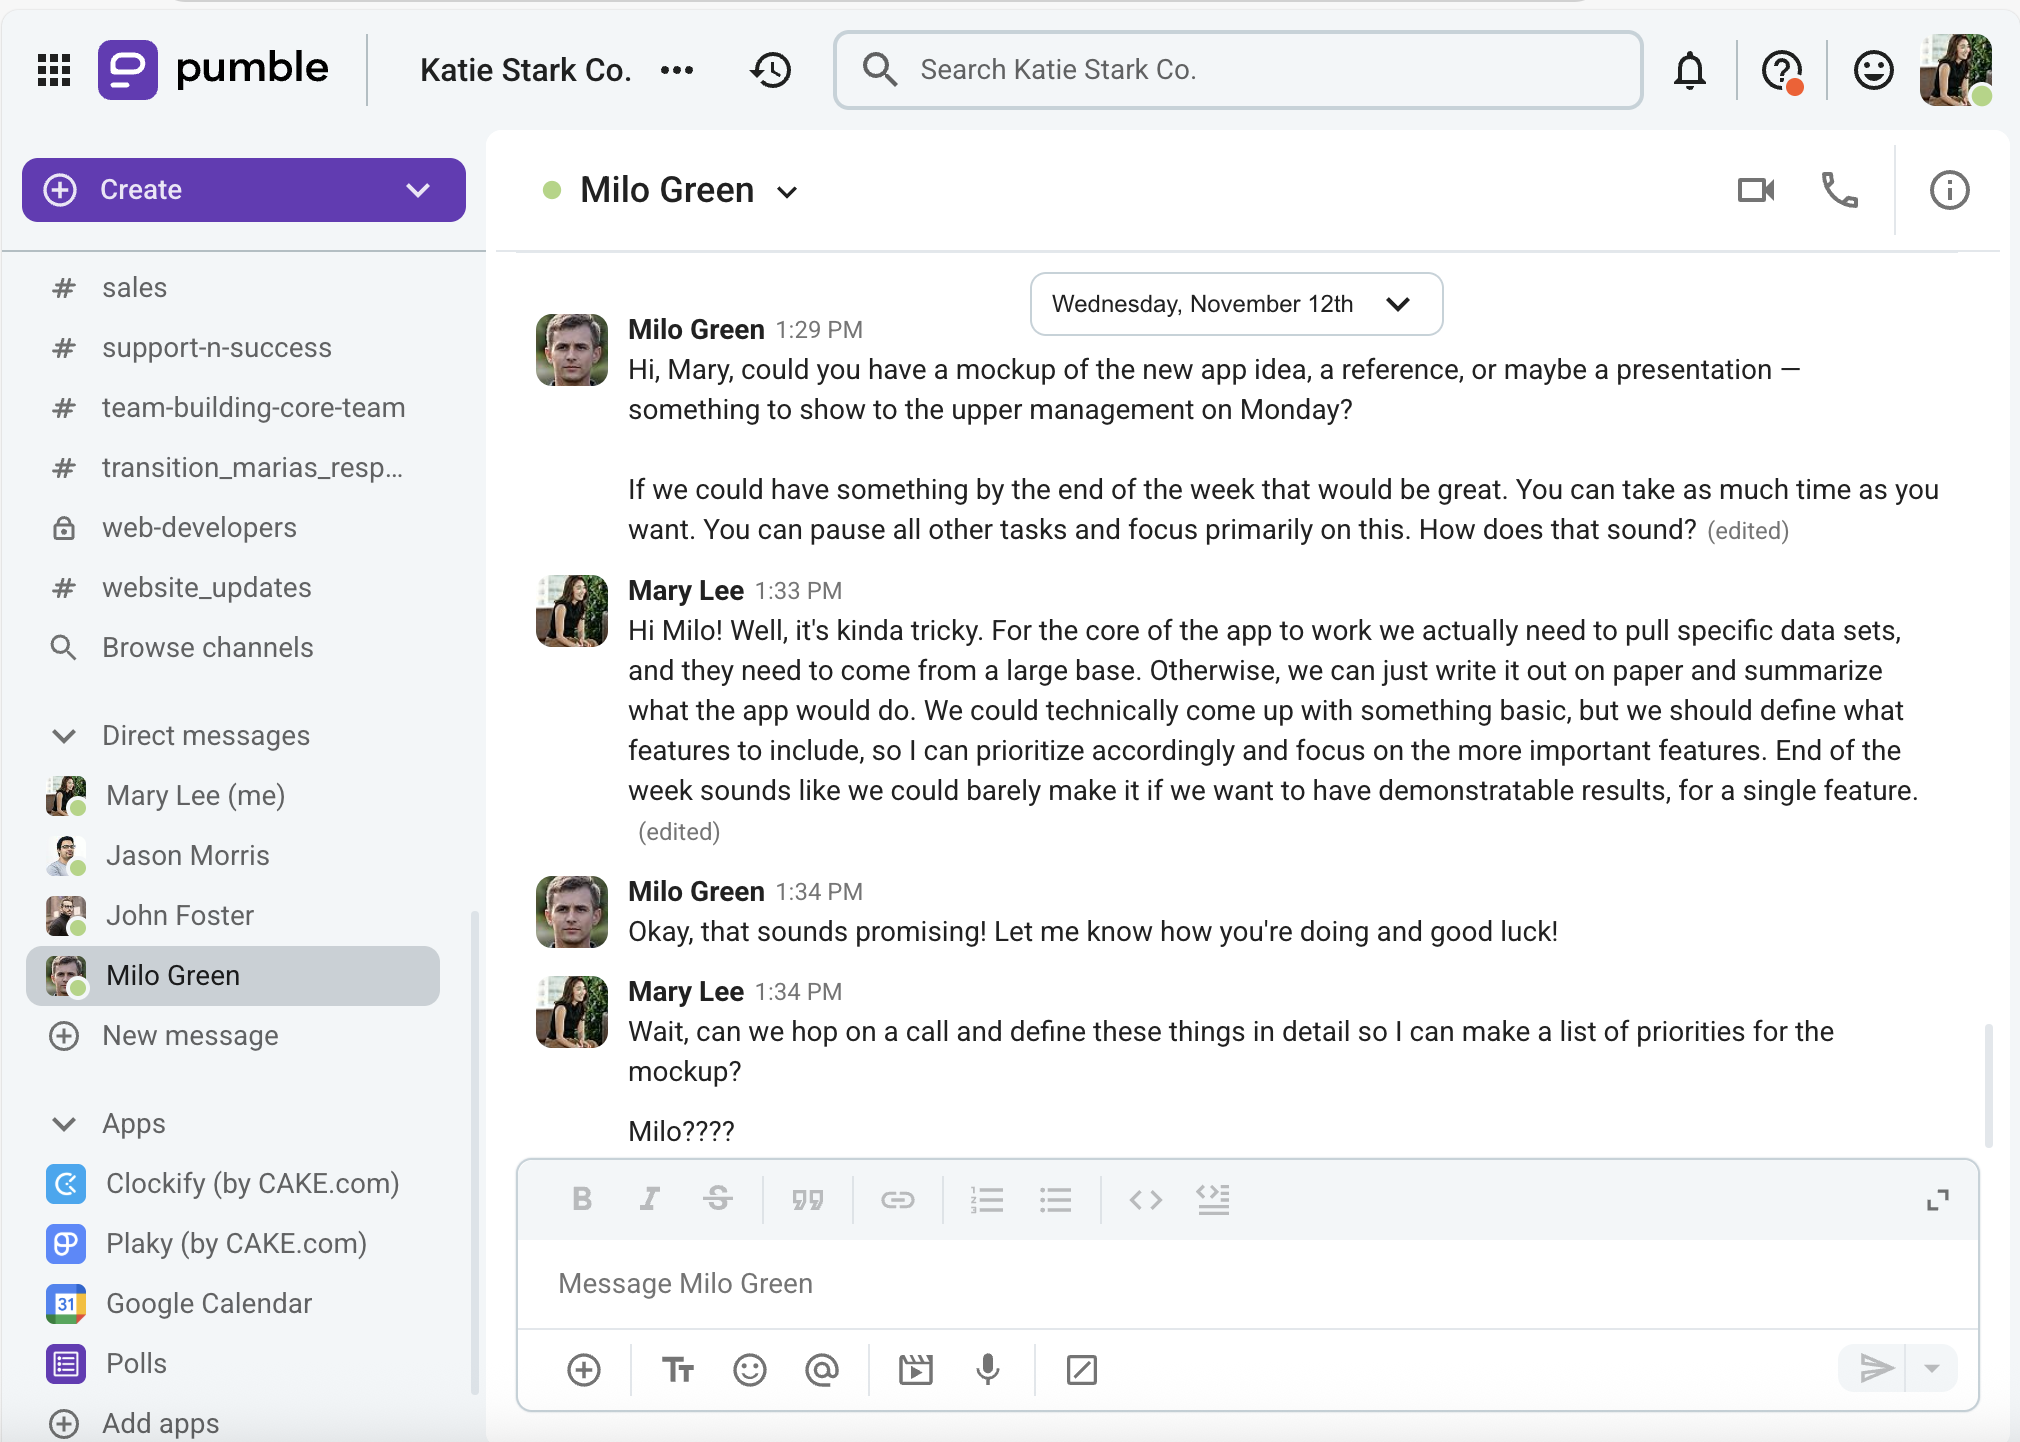Image resolution: width=2020 pixels, height=1442 pixels.
Task: Expand the Wednesday, November 12th date picker
Action: (1236, 304)
